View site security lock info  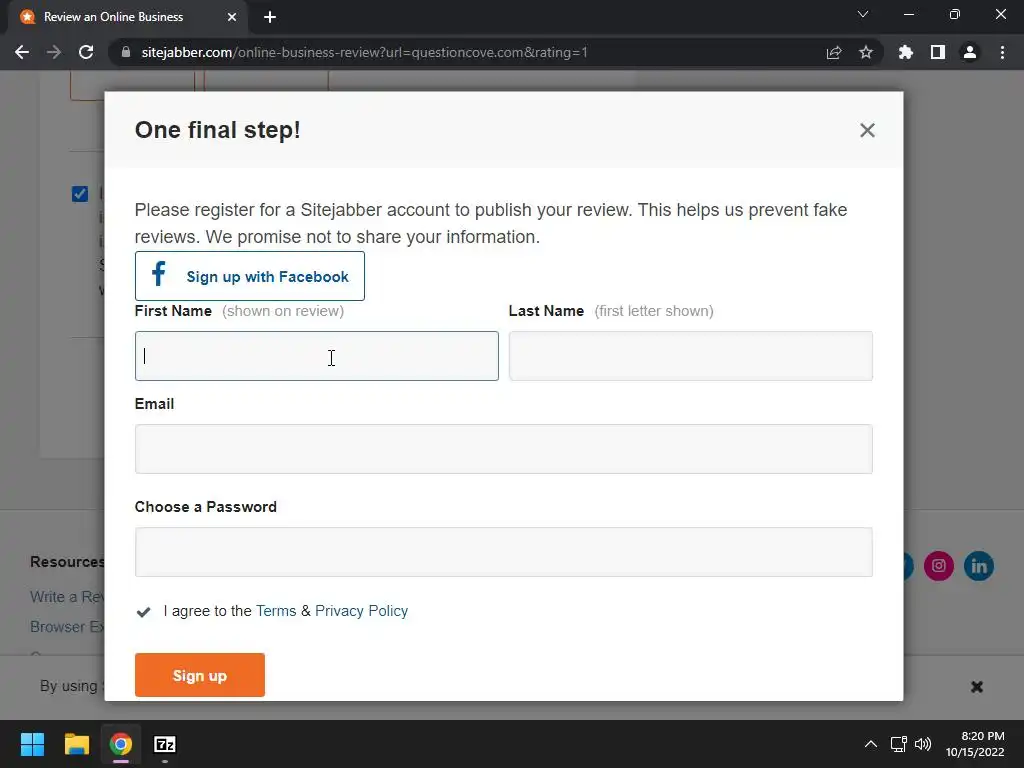click(x=126, y=52)
